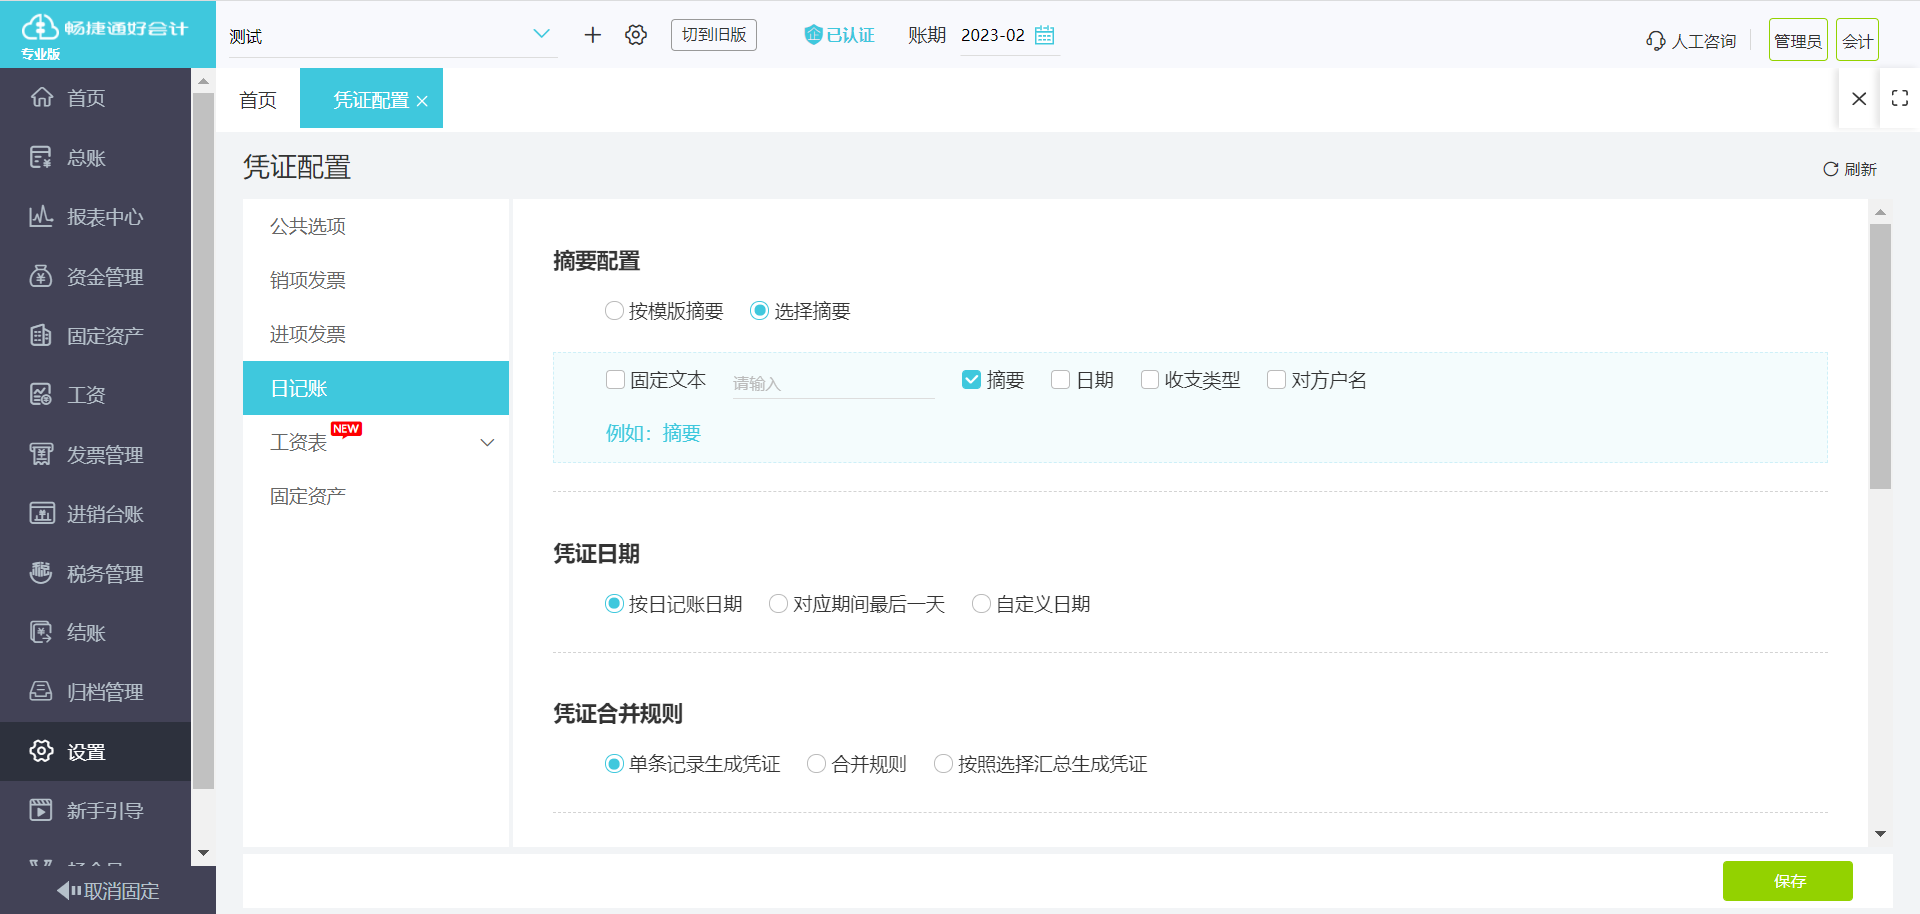This screenshot has height=914, width=1920.
Task: Enable the 日期 checkbox
Action: coord(1060,379)
